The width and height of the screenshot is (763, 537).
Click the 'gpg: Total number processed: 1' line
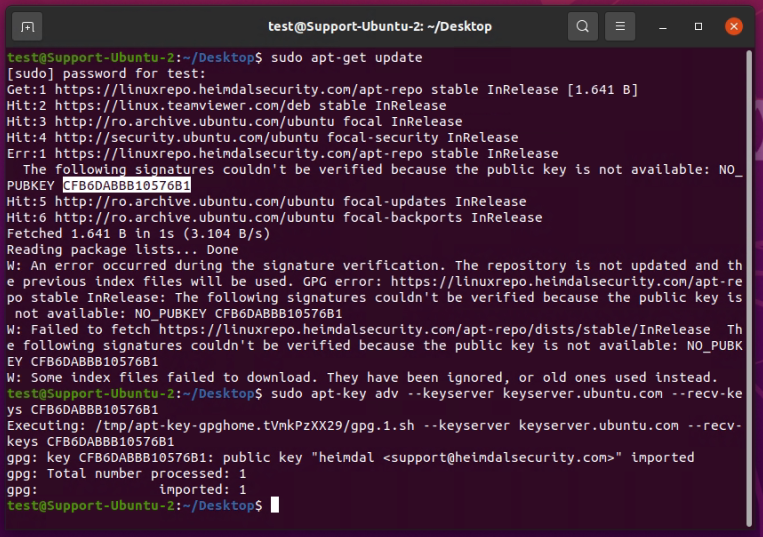pyautogui.click(x=127, y=474)
